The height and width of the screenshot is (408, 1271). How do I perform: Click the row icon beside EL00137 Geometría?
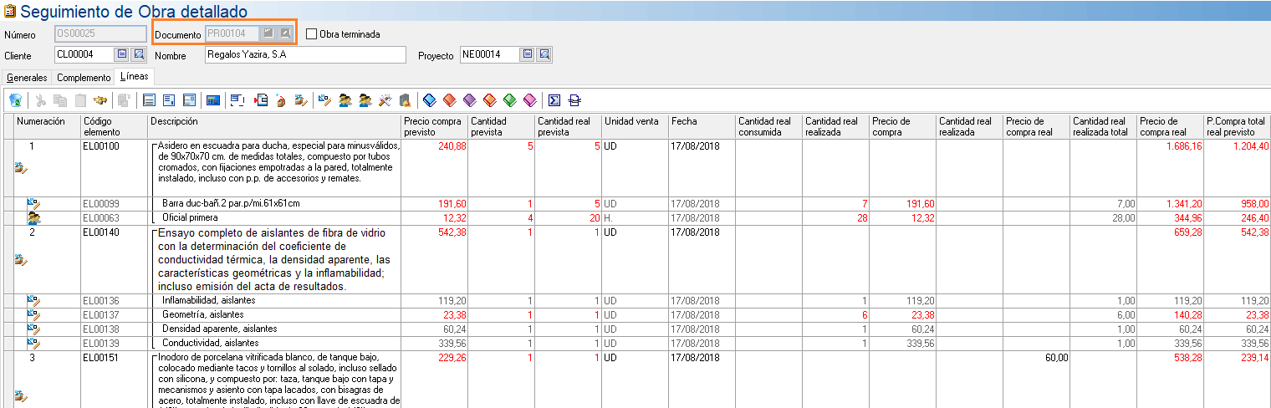33,314
